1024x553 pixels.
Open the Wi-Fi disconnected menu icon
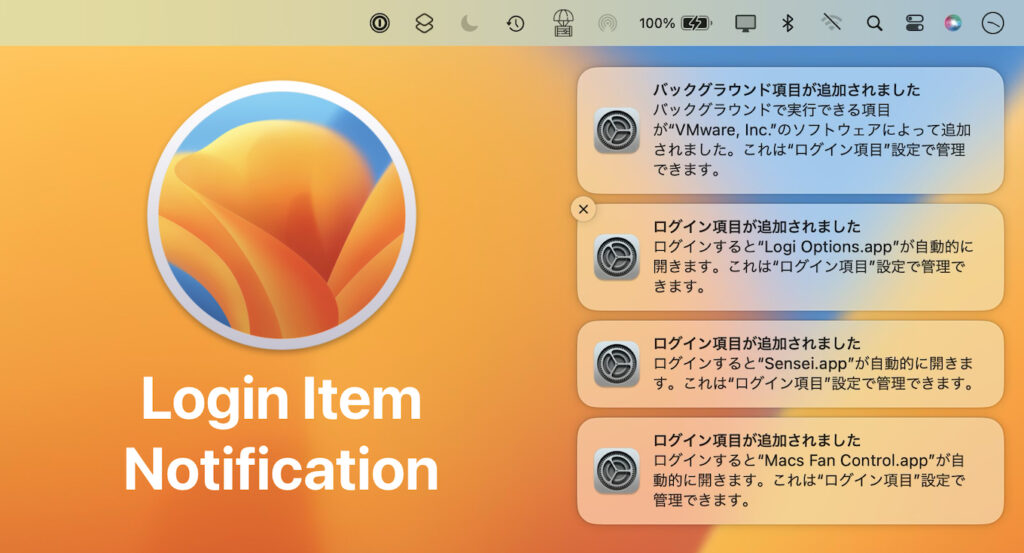click(831, 24)
